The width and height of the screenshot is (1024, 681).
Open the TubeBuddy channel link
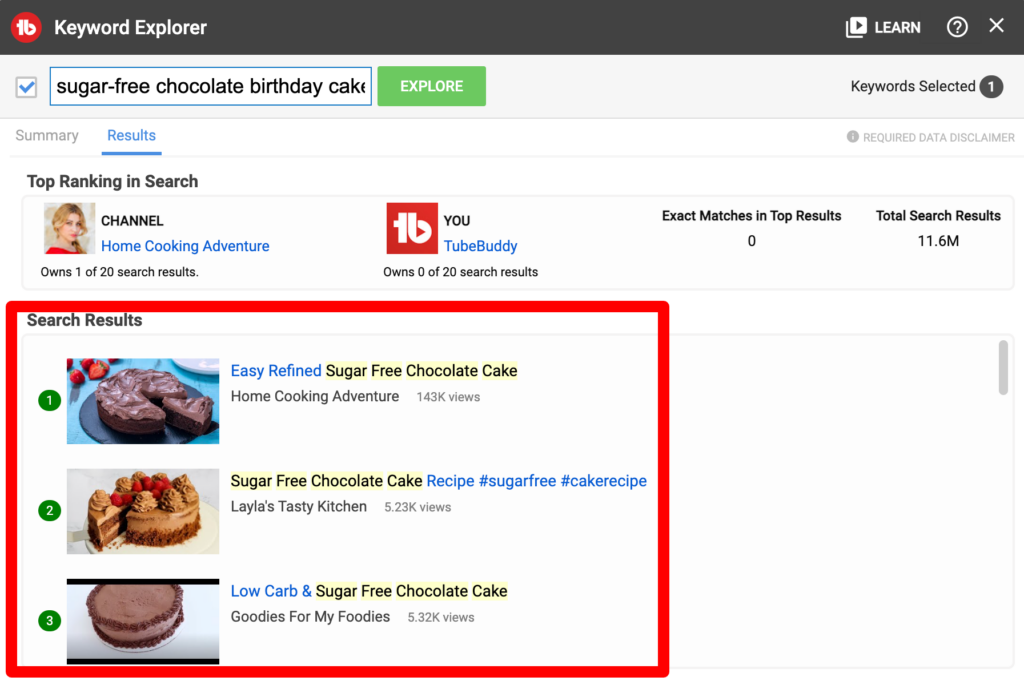click(x=480, y=246)
